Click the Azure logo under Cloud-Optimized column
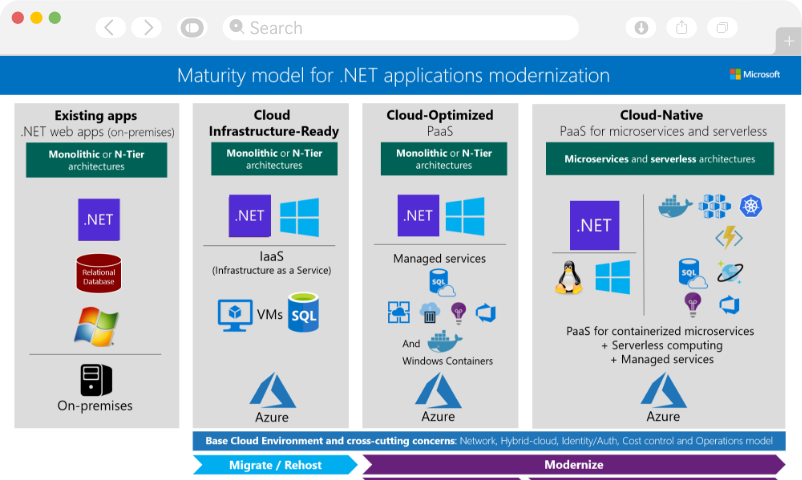The image size is (802, 480). (437, 397)
